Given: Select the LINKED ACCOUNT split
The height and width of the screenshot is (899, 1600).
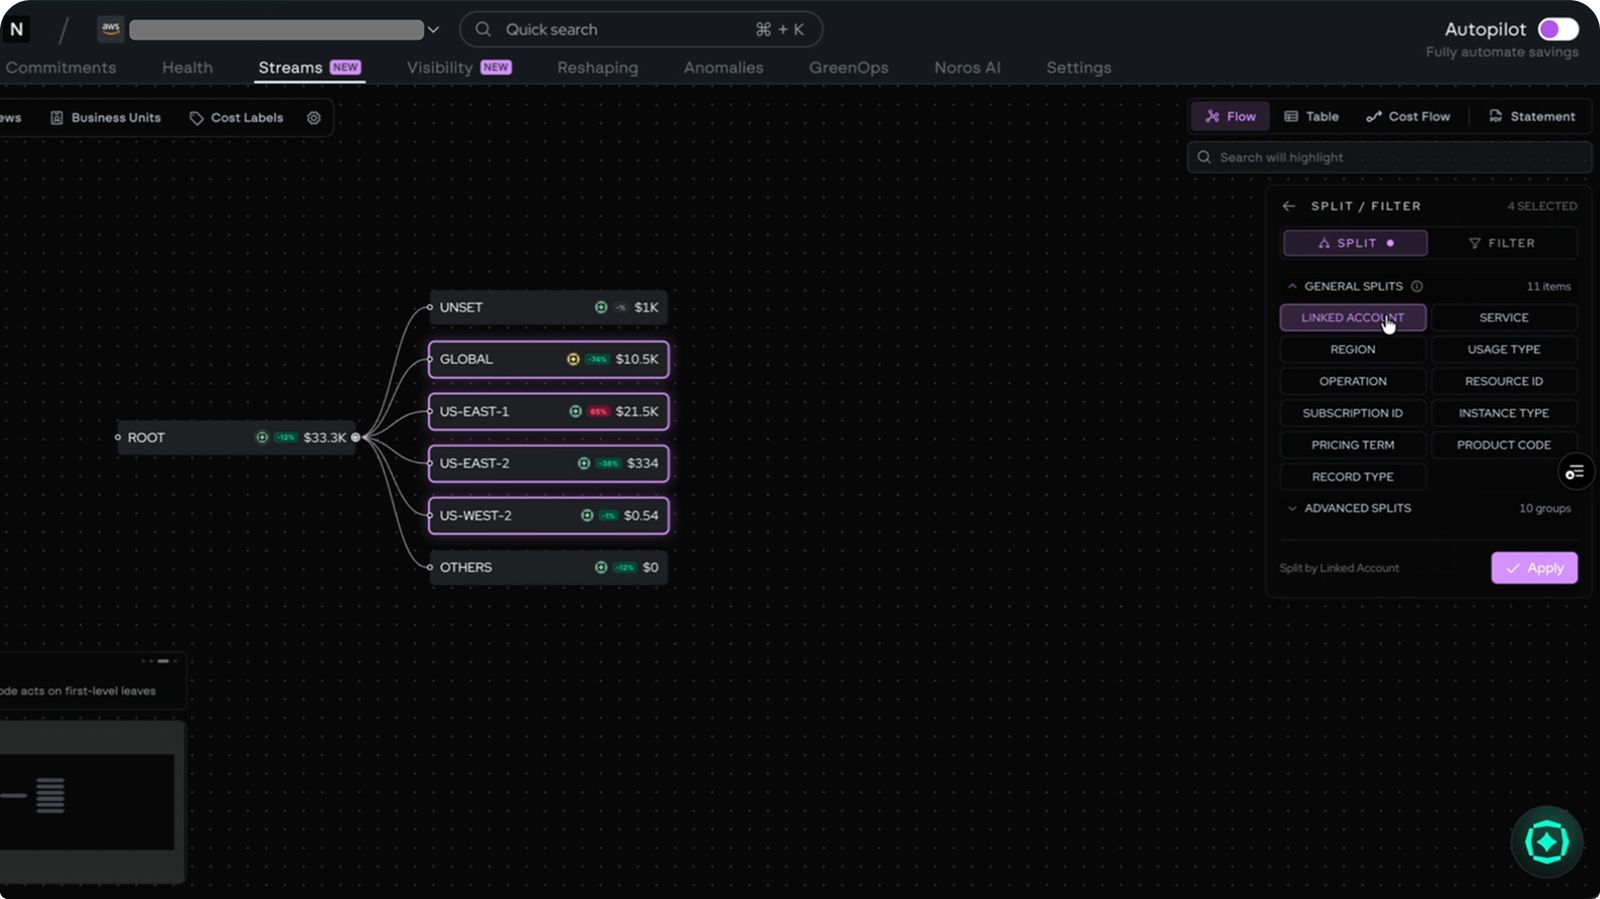Looking at the screenshot, I should point(1353,317).
